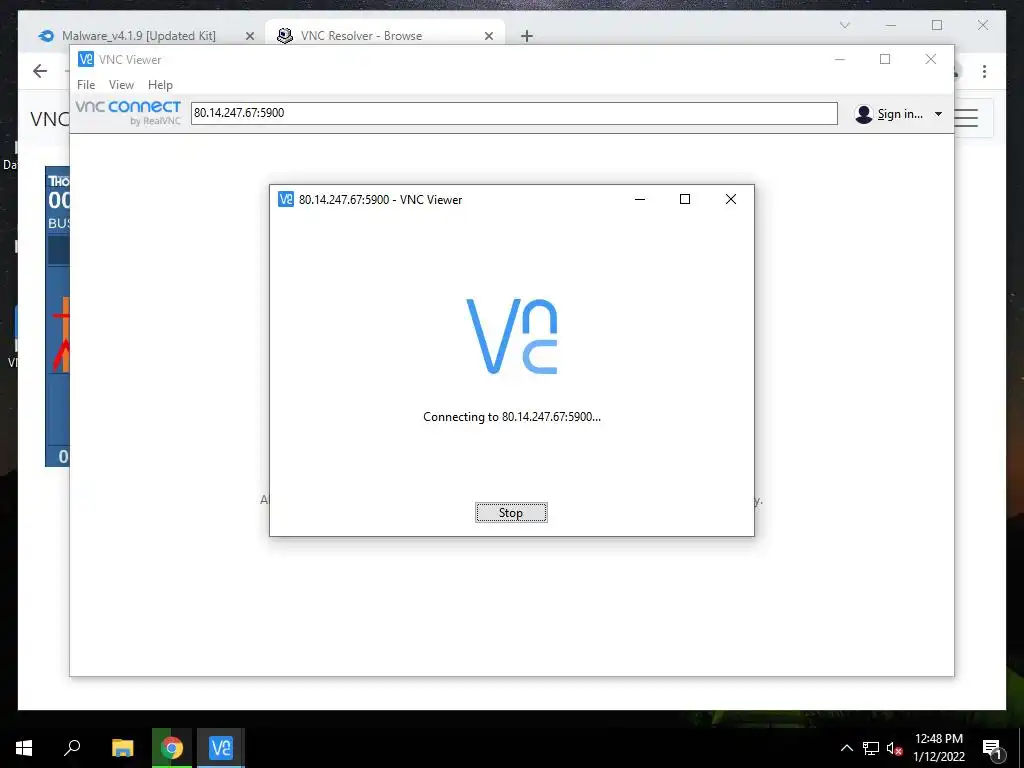Minimize the main VNC Viewer window

(x=840, y=59)
